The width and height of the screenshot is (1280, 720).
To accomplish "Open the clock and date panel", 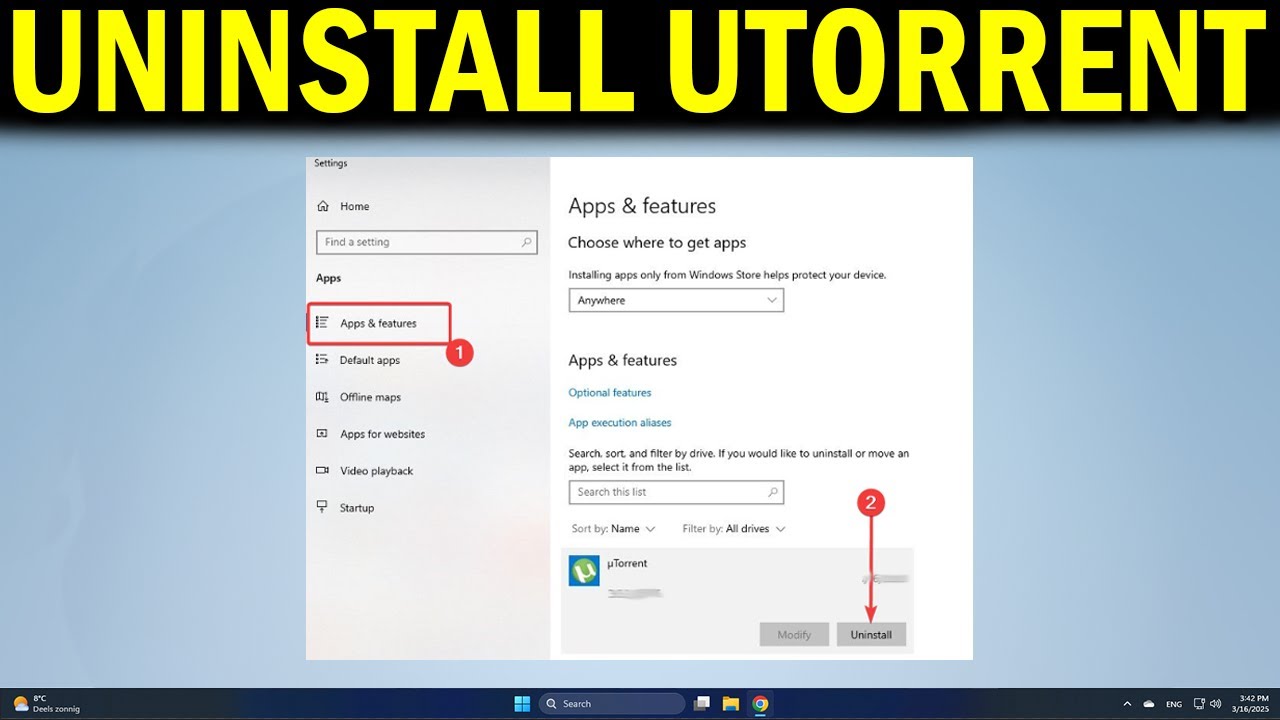I will 1251,704.
